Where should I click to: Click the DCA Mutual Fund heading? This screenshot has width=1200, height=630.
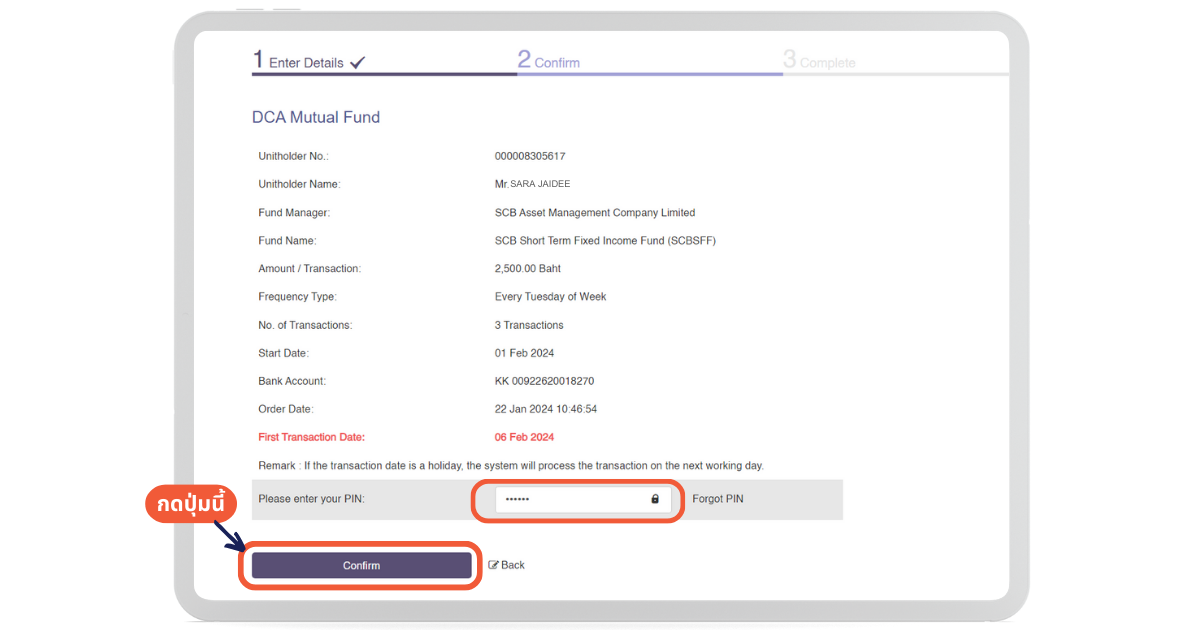[316, 117]
